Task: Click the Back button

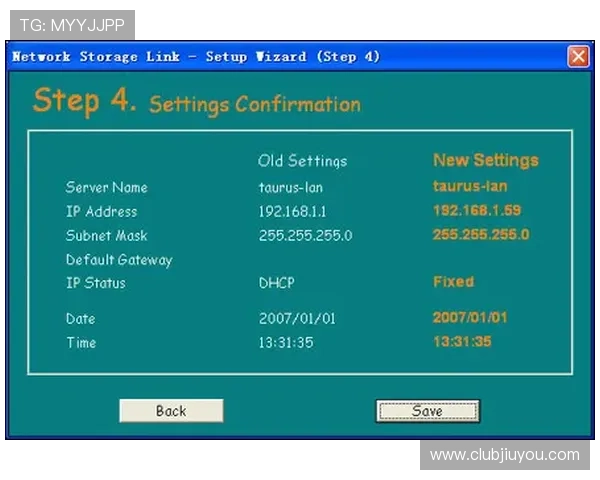Action: tap(171, 411)
